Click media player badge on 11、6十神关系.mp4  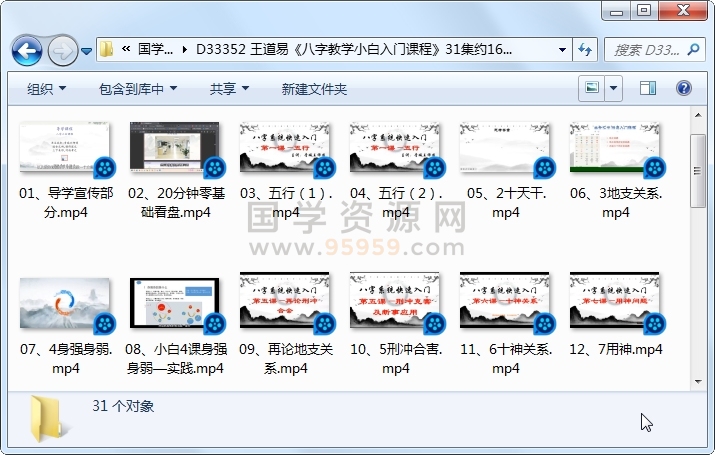click(x=544, y=324)
